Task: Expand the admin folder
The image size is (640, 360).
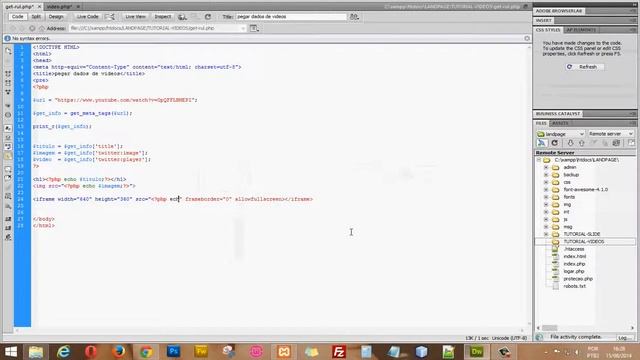Action: click(546, 167)
